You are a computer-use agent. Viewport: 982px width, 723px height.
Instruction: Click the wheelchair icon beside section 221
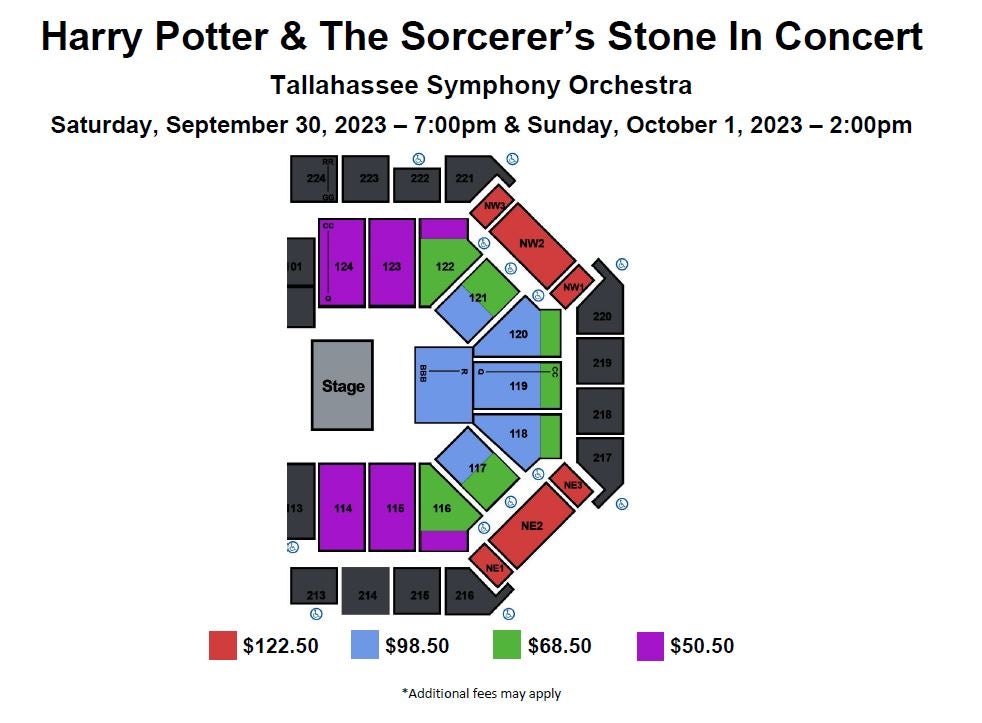[512, 159]
